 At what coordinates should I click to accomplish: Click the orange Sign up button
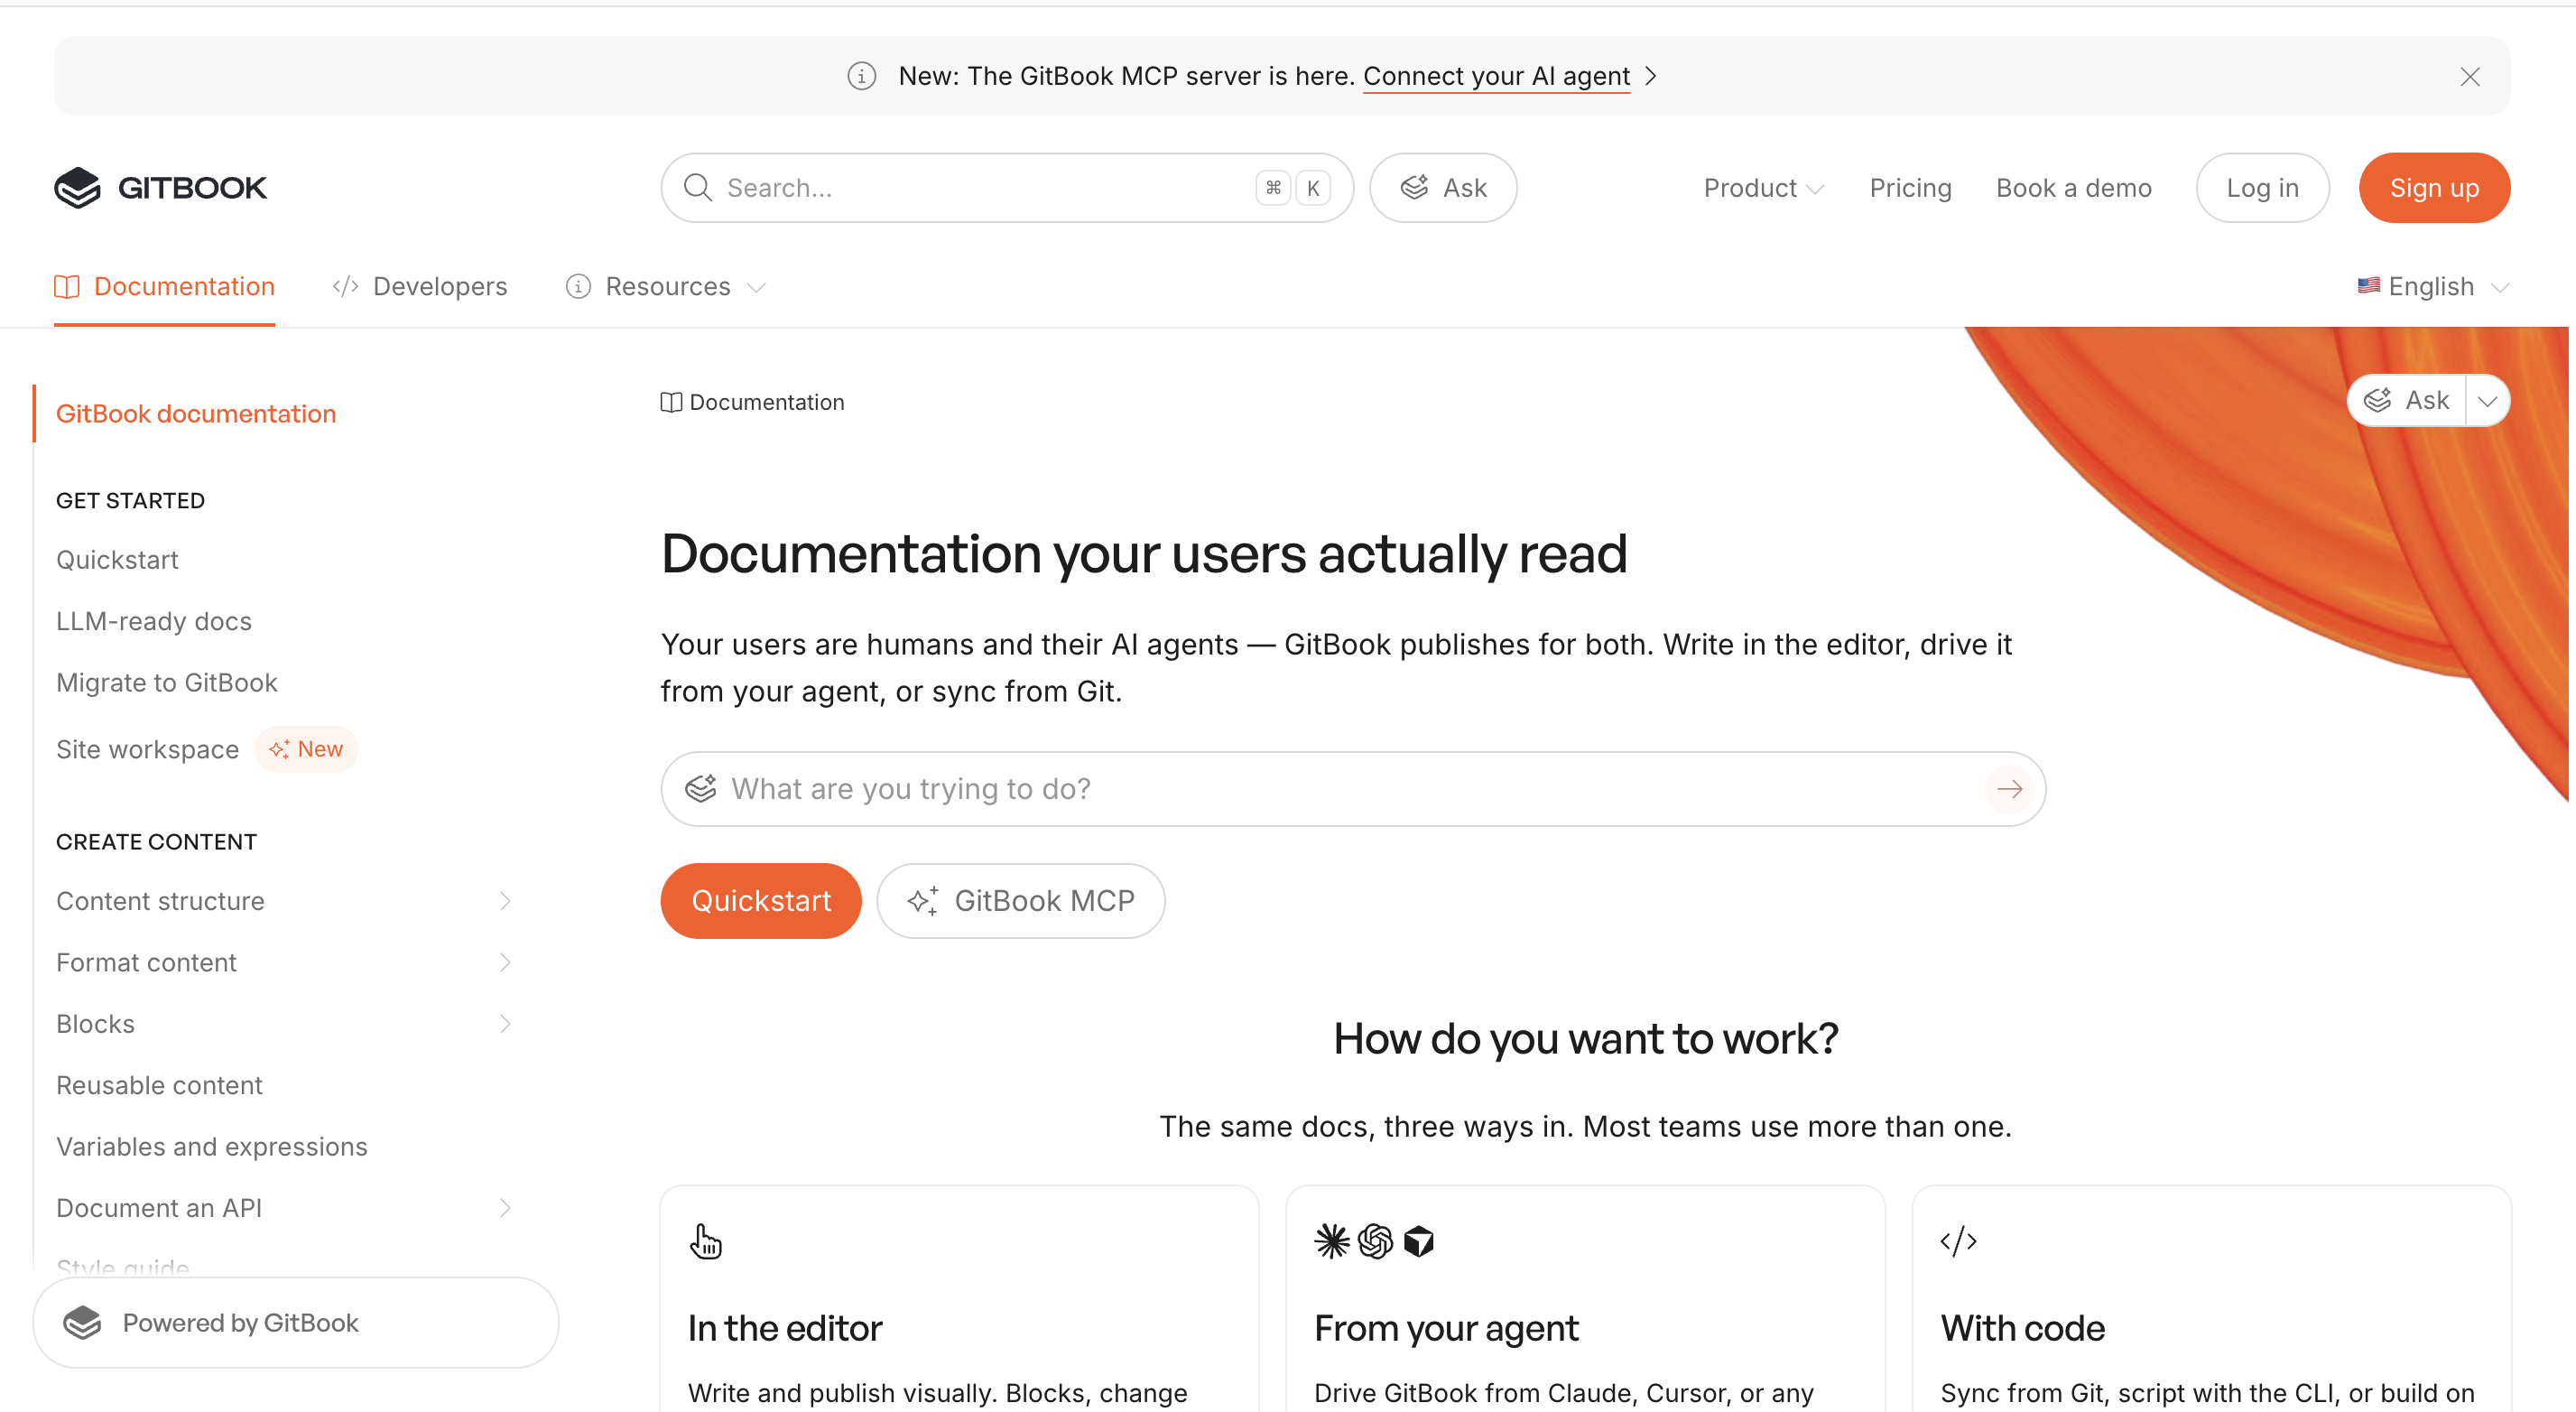(x=2434, y=188)
